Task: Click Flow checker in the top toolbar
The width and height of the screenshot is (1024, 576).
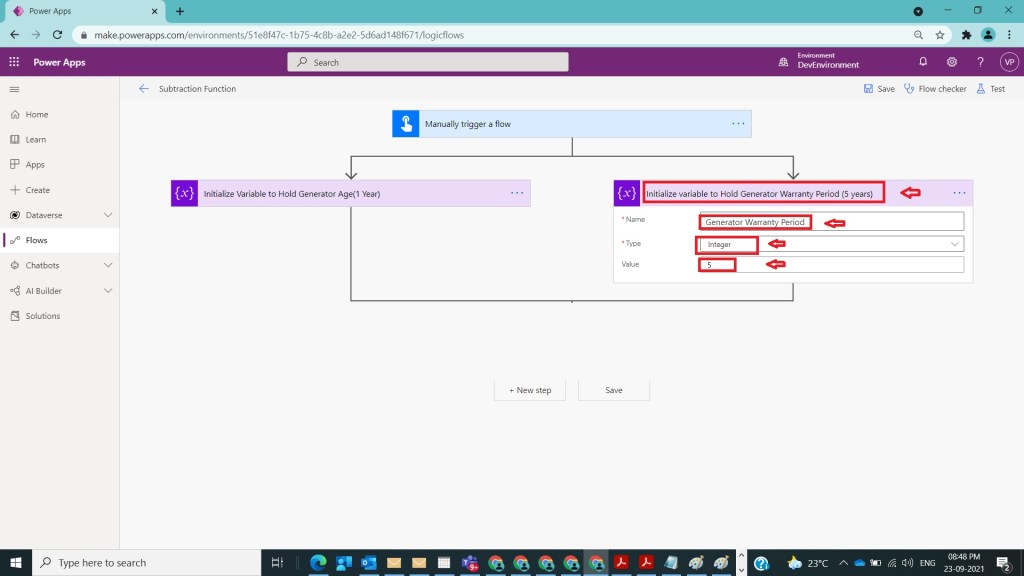Action: coord(935,89)
